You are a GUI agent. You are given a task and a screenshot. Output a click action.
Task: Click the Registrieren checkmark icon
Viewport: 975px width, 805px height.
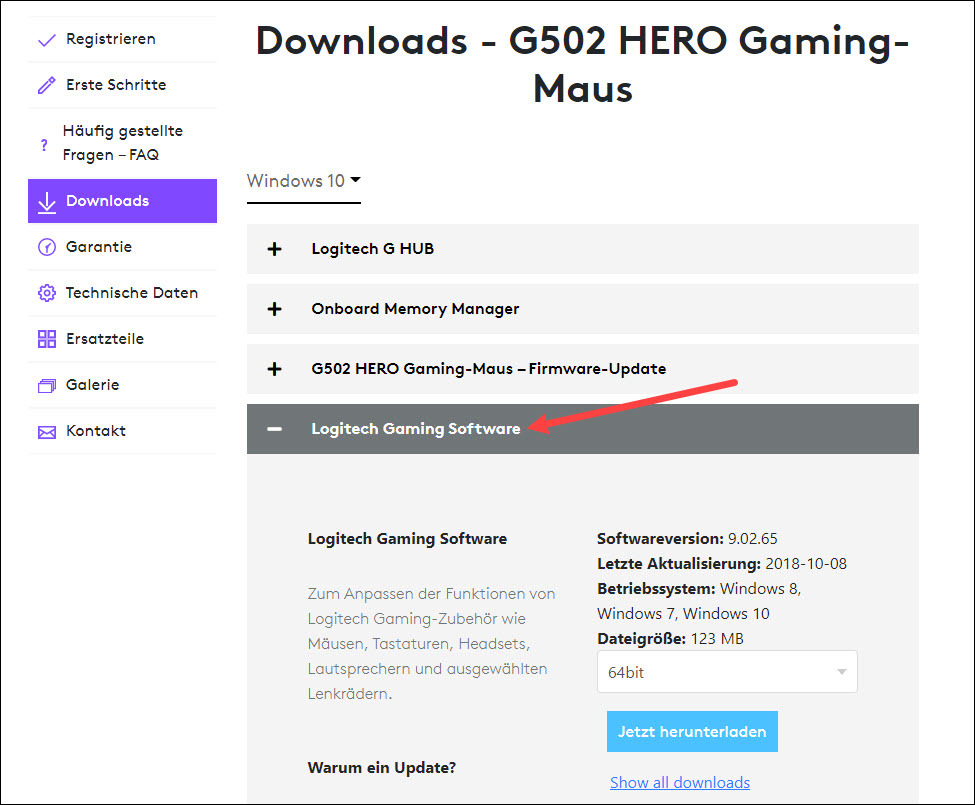point(45,39)
